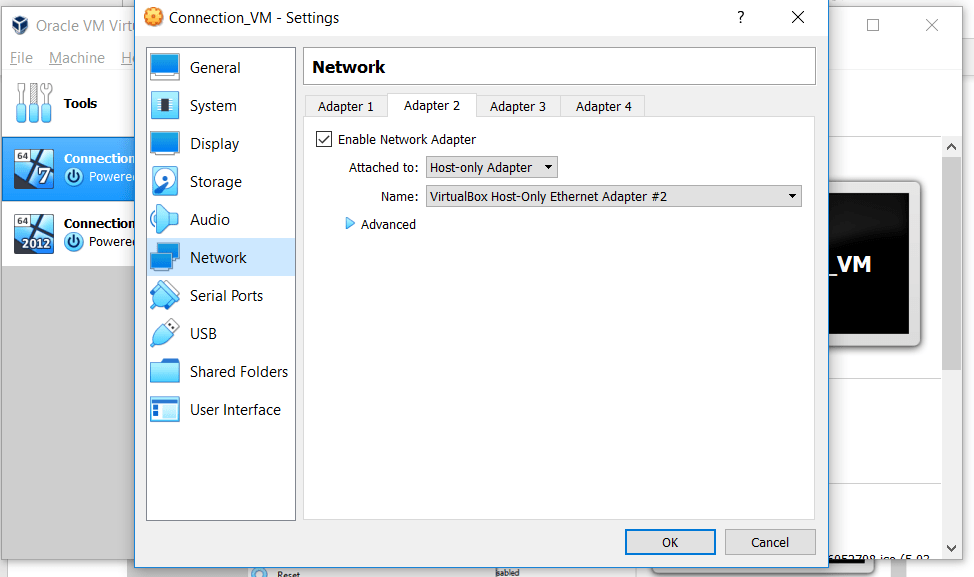The height and width of the screenshot is (577, 974).
Task: Open the Shared Folders settings icon
Action: (x=165, y=371)
